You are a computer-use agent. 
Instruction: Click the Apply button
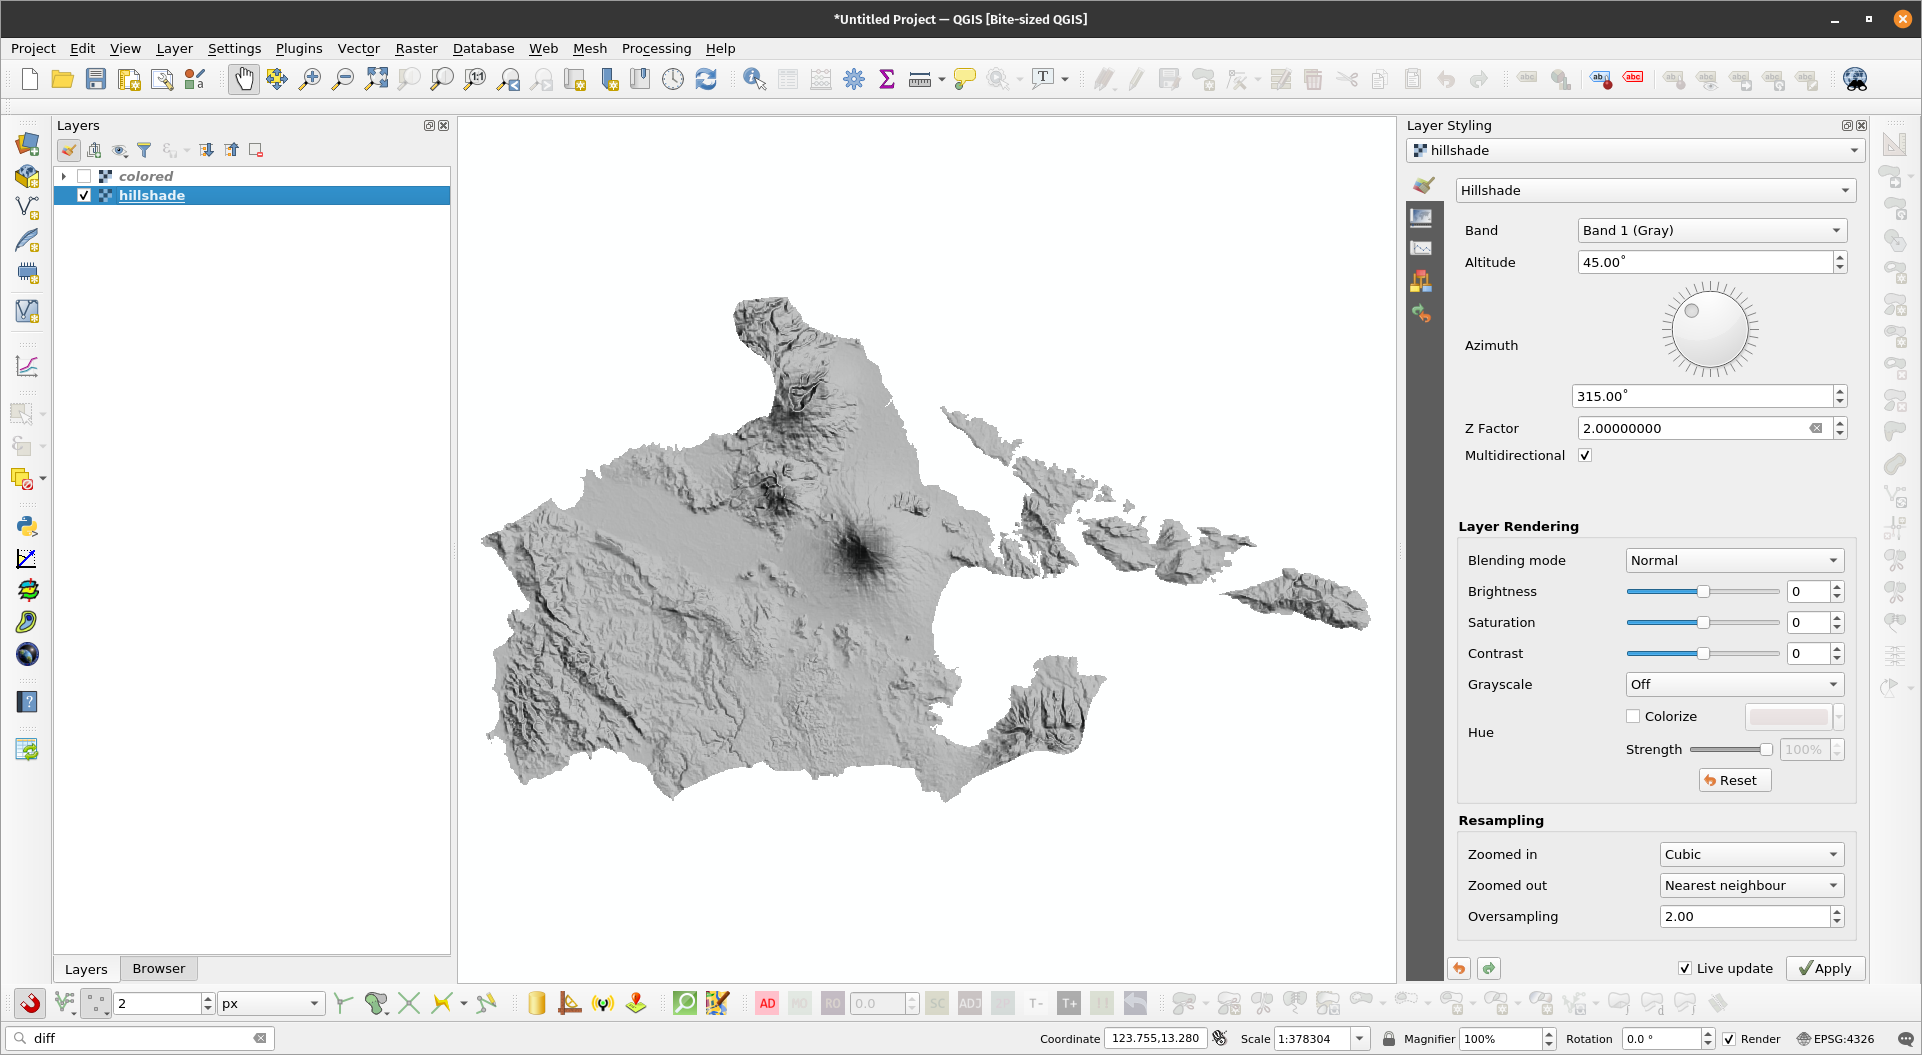[1825, 968]
